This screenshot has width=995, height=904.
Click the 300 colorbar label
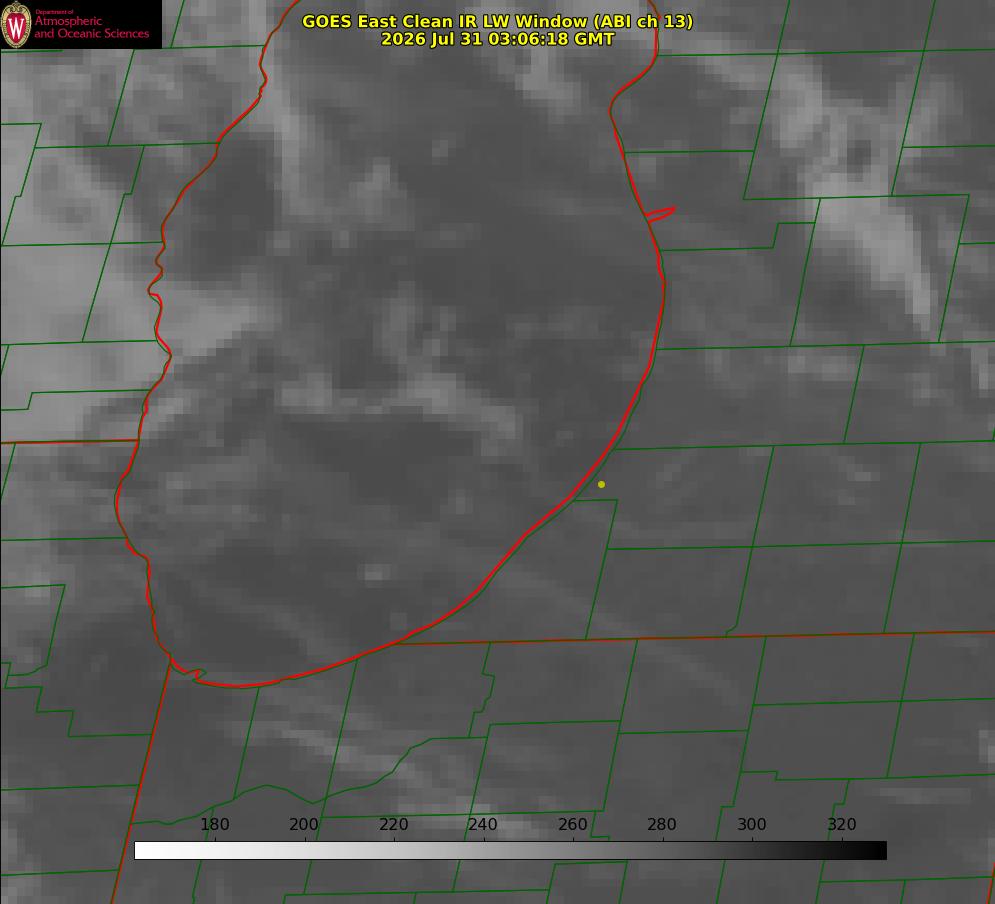click(x=751, y=824)
